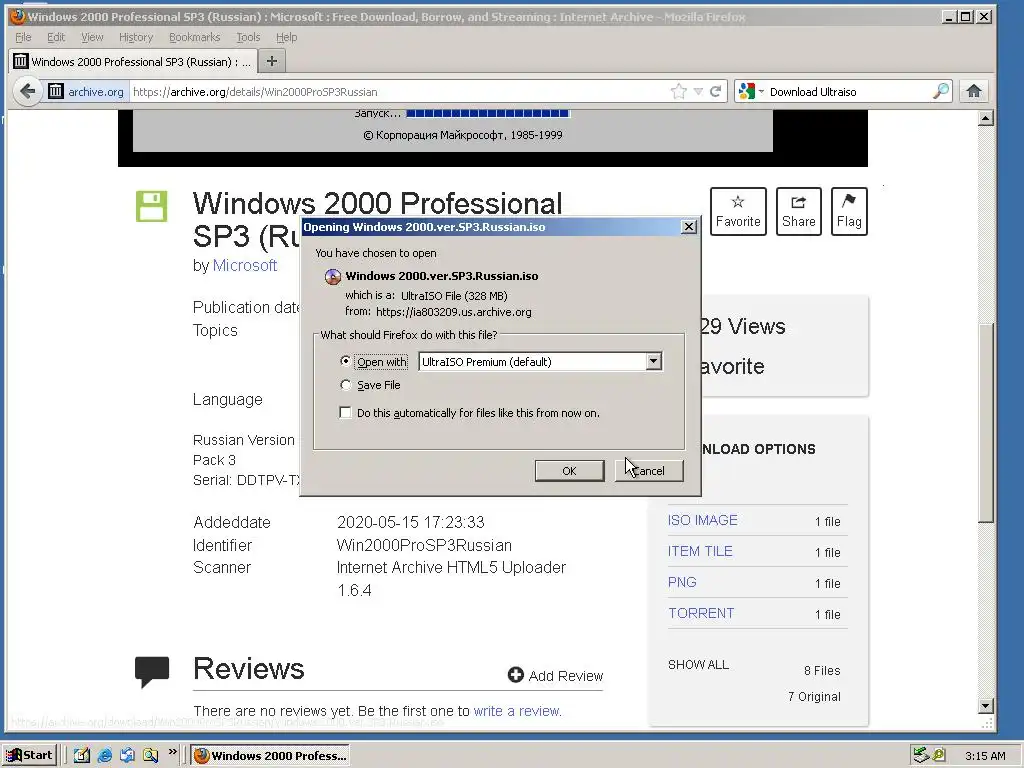
Task: Click the Share button
Action: click(x=799, y=212)
